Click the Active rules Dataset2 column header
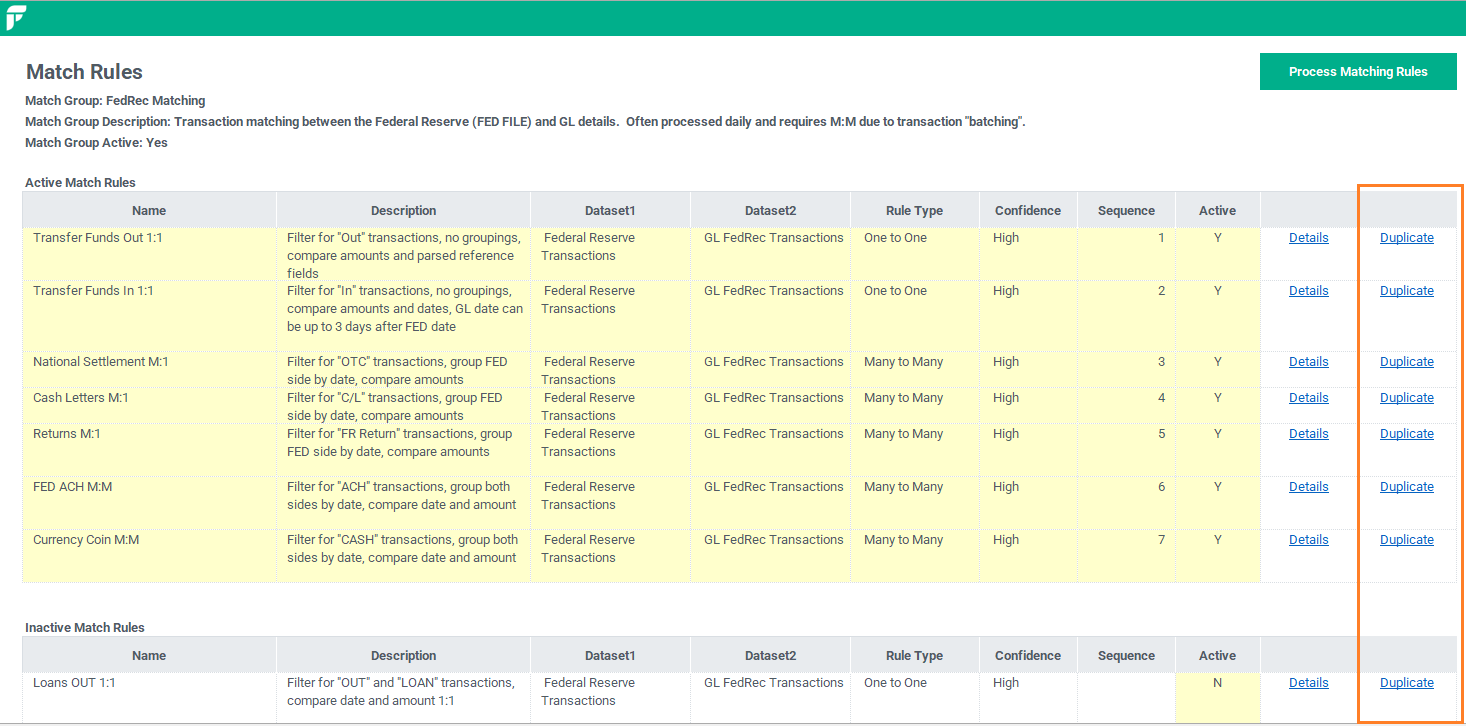Image resolution: width=1466 pixels, height=726 pixels. pos(770,210)
